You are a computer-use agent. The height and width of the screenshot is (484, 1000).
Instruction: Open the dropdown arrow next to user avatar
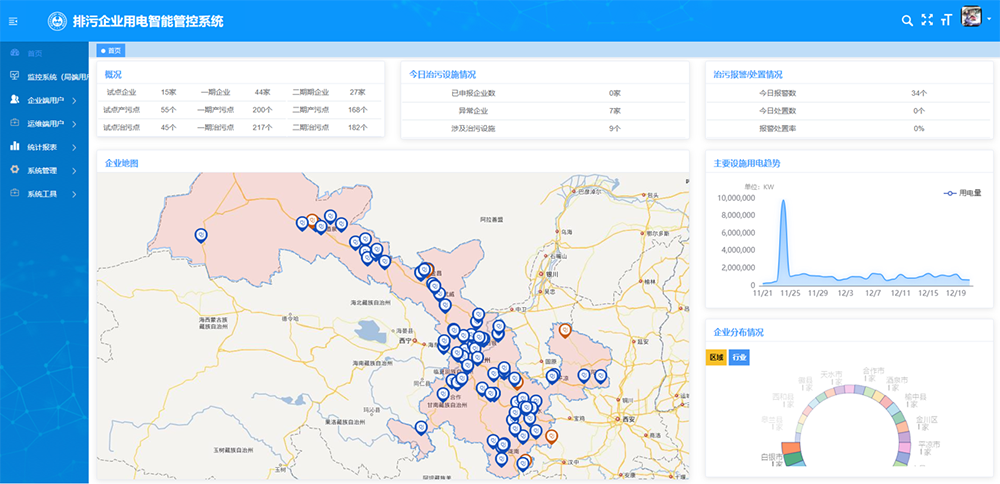coord(989,20)
